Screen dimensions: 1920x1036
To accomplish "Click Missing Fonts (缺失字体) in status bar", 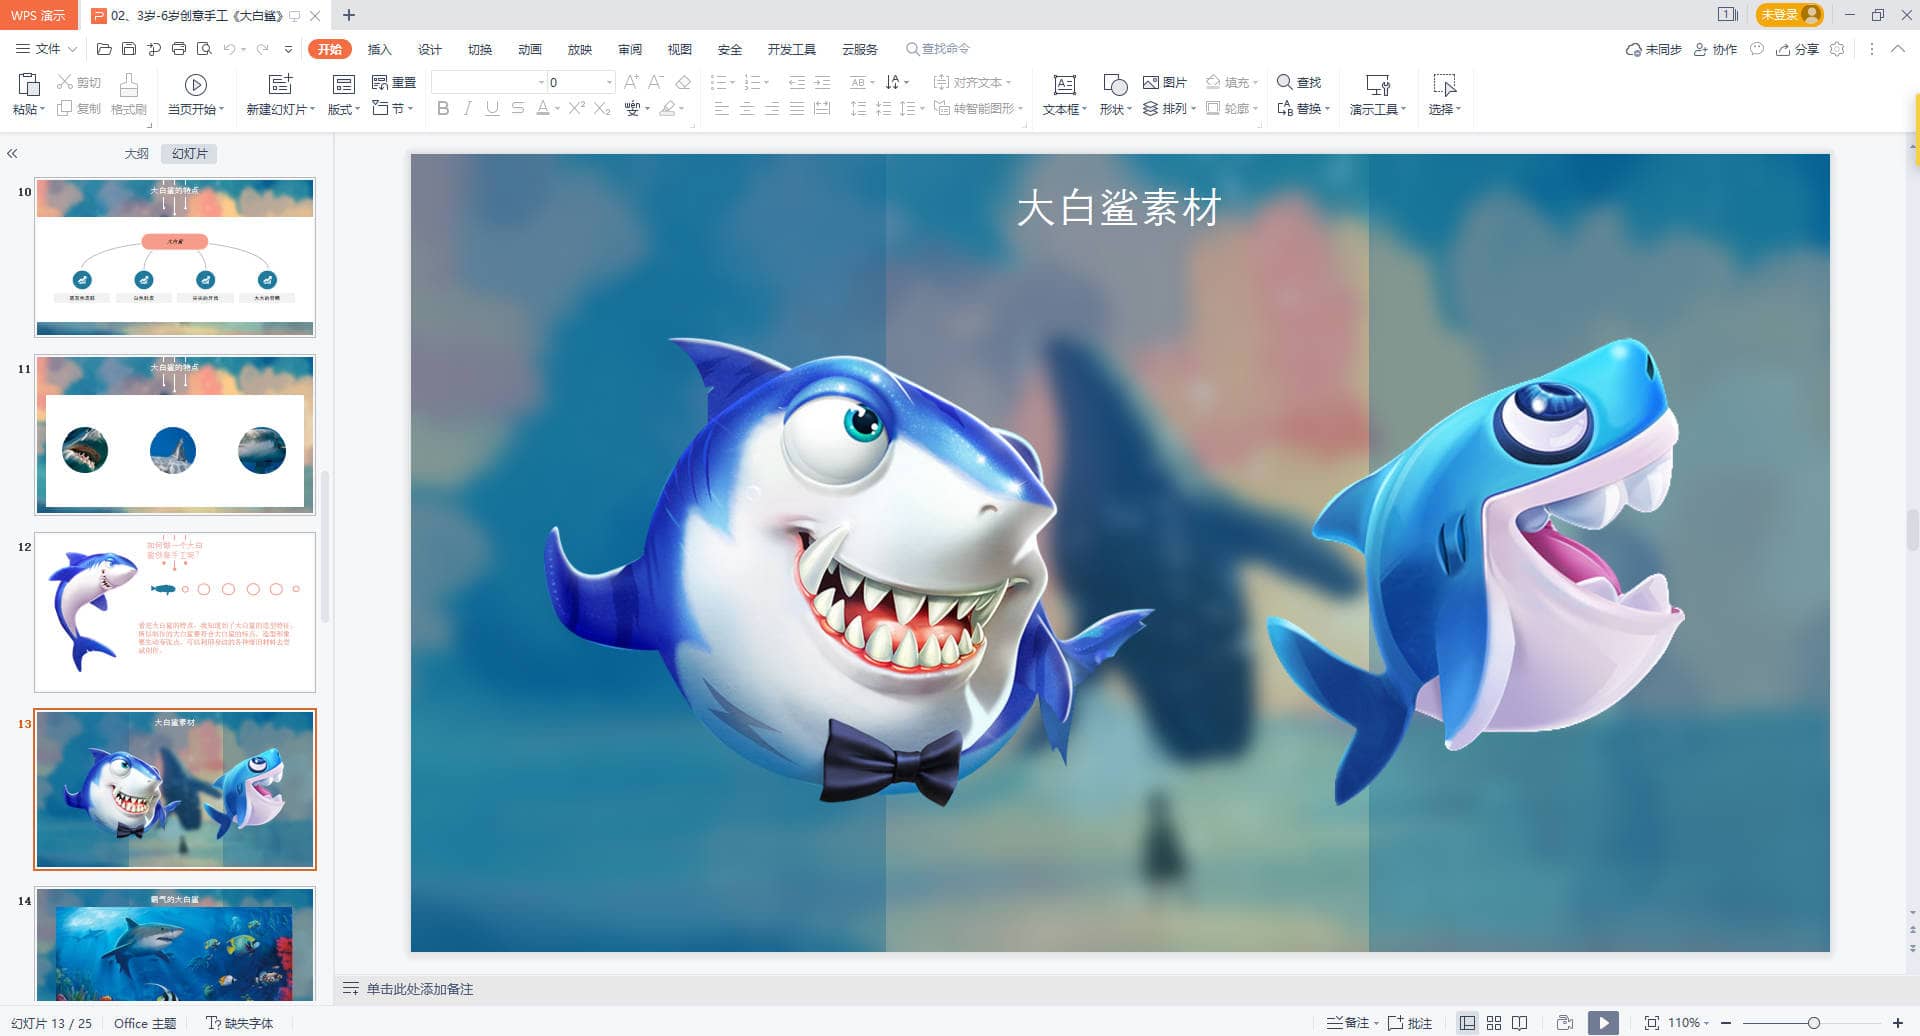I will [x=239, y=1023].
